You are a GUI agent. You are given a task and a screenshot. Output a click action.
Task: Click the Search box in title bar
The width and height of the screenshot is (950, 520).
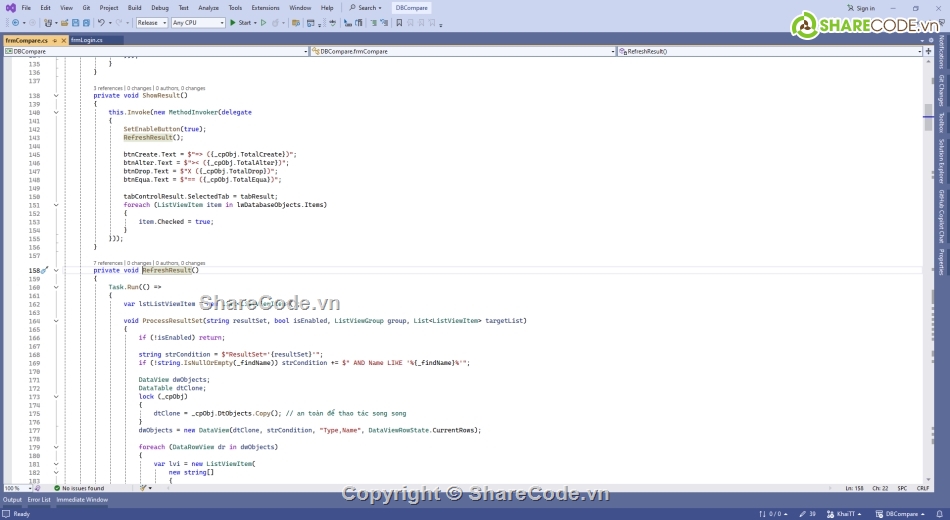[366, 8]
